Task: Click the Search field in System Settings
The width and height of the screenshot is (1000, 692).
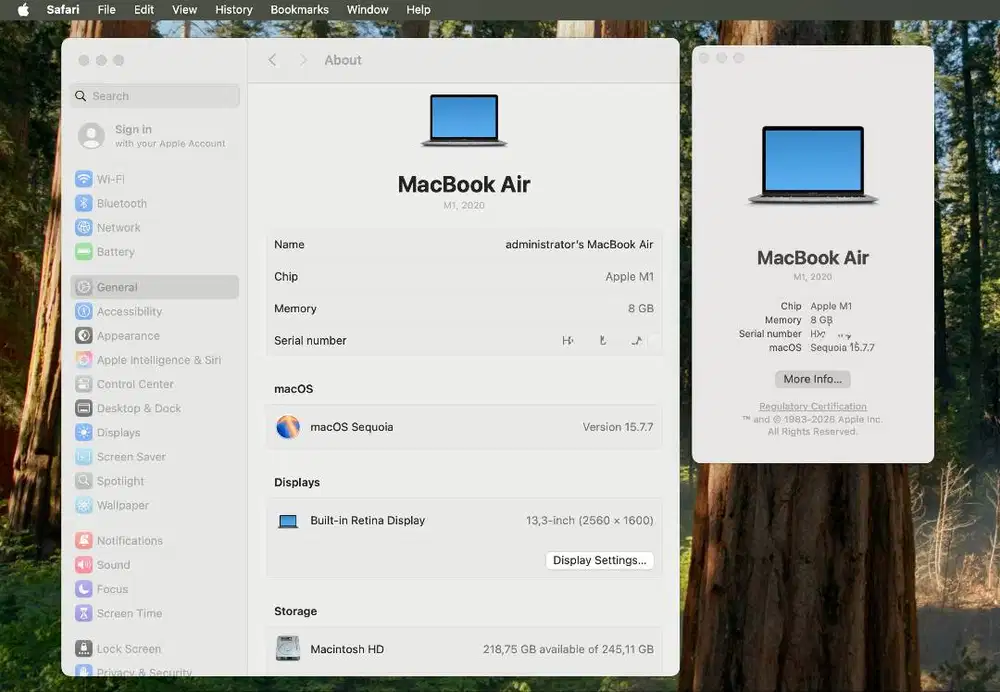Action: coord(155,96)
